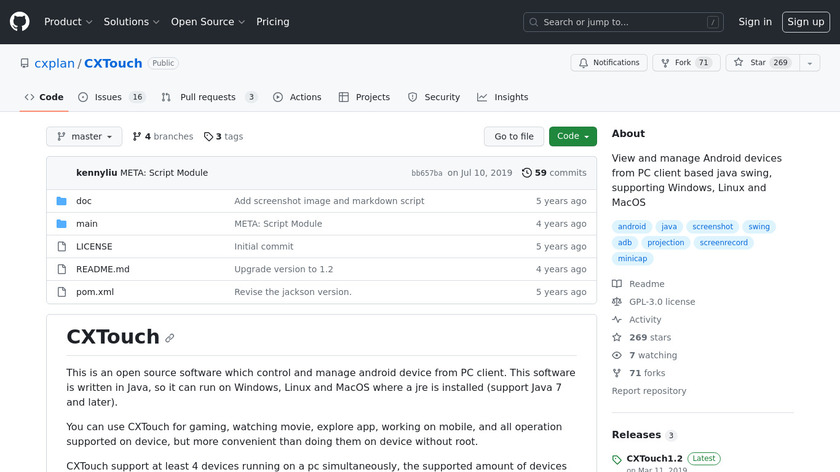
Task: Click the GitHub logo icon
Action: pyautogui.click(x=21, y=21)
